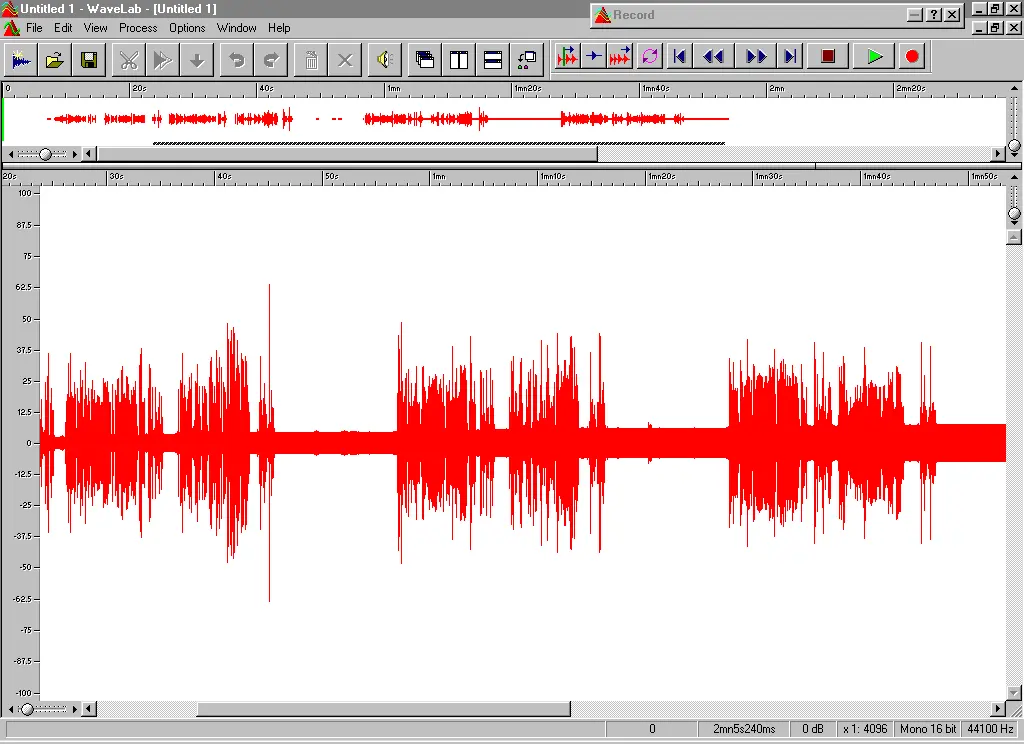Save the file with the floppy disk icon
Screen dimensions: 1024x744
(89, 60)
